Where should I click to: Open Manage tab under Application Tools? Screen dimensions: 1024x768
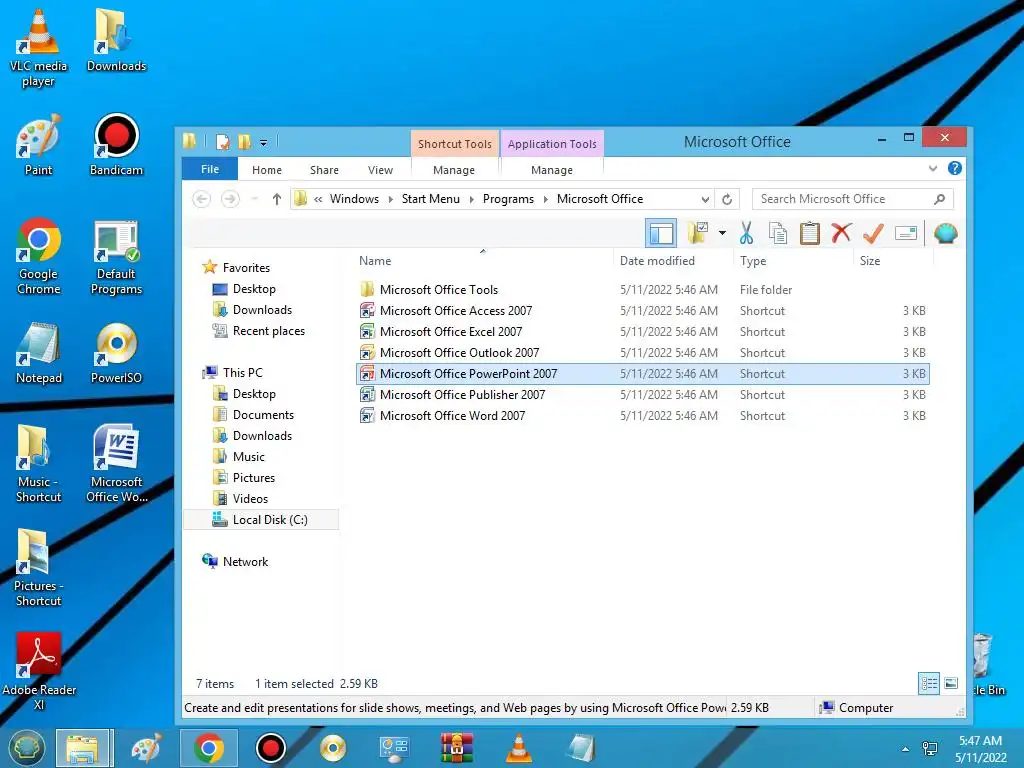552,170
